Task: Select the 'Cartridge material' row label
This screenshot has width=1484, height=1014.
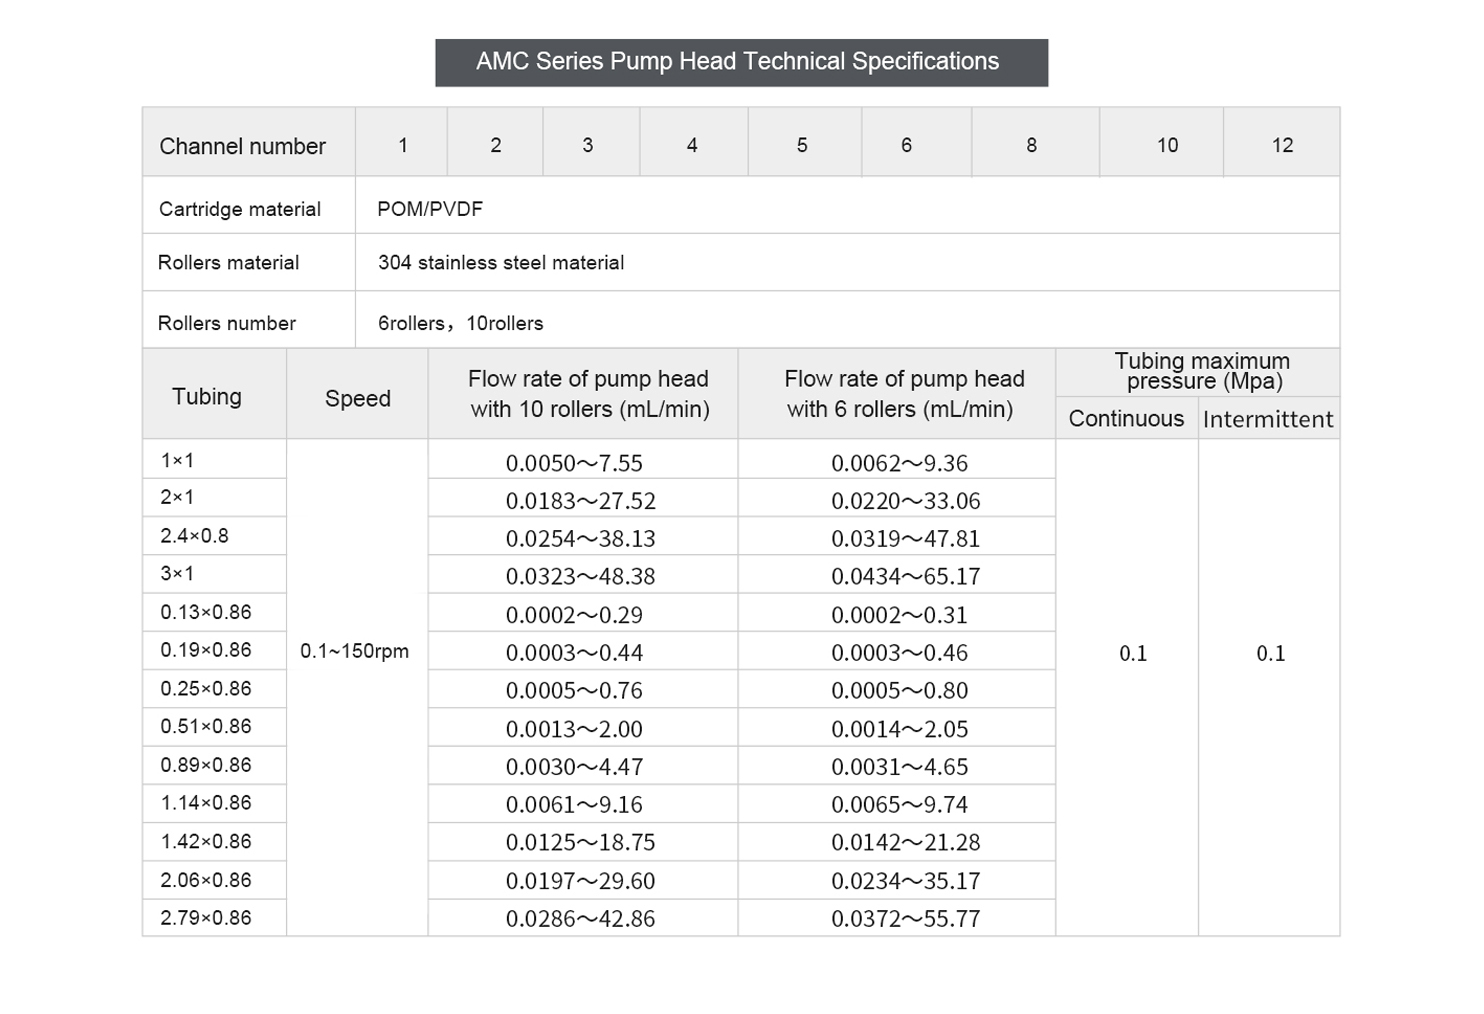Action: 240,209
